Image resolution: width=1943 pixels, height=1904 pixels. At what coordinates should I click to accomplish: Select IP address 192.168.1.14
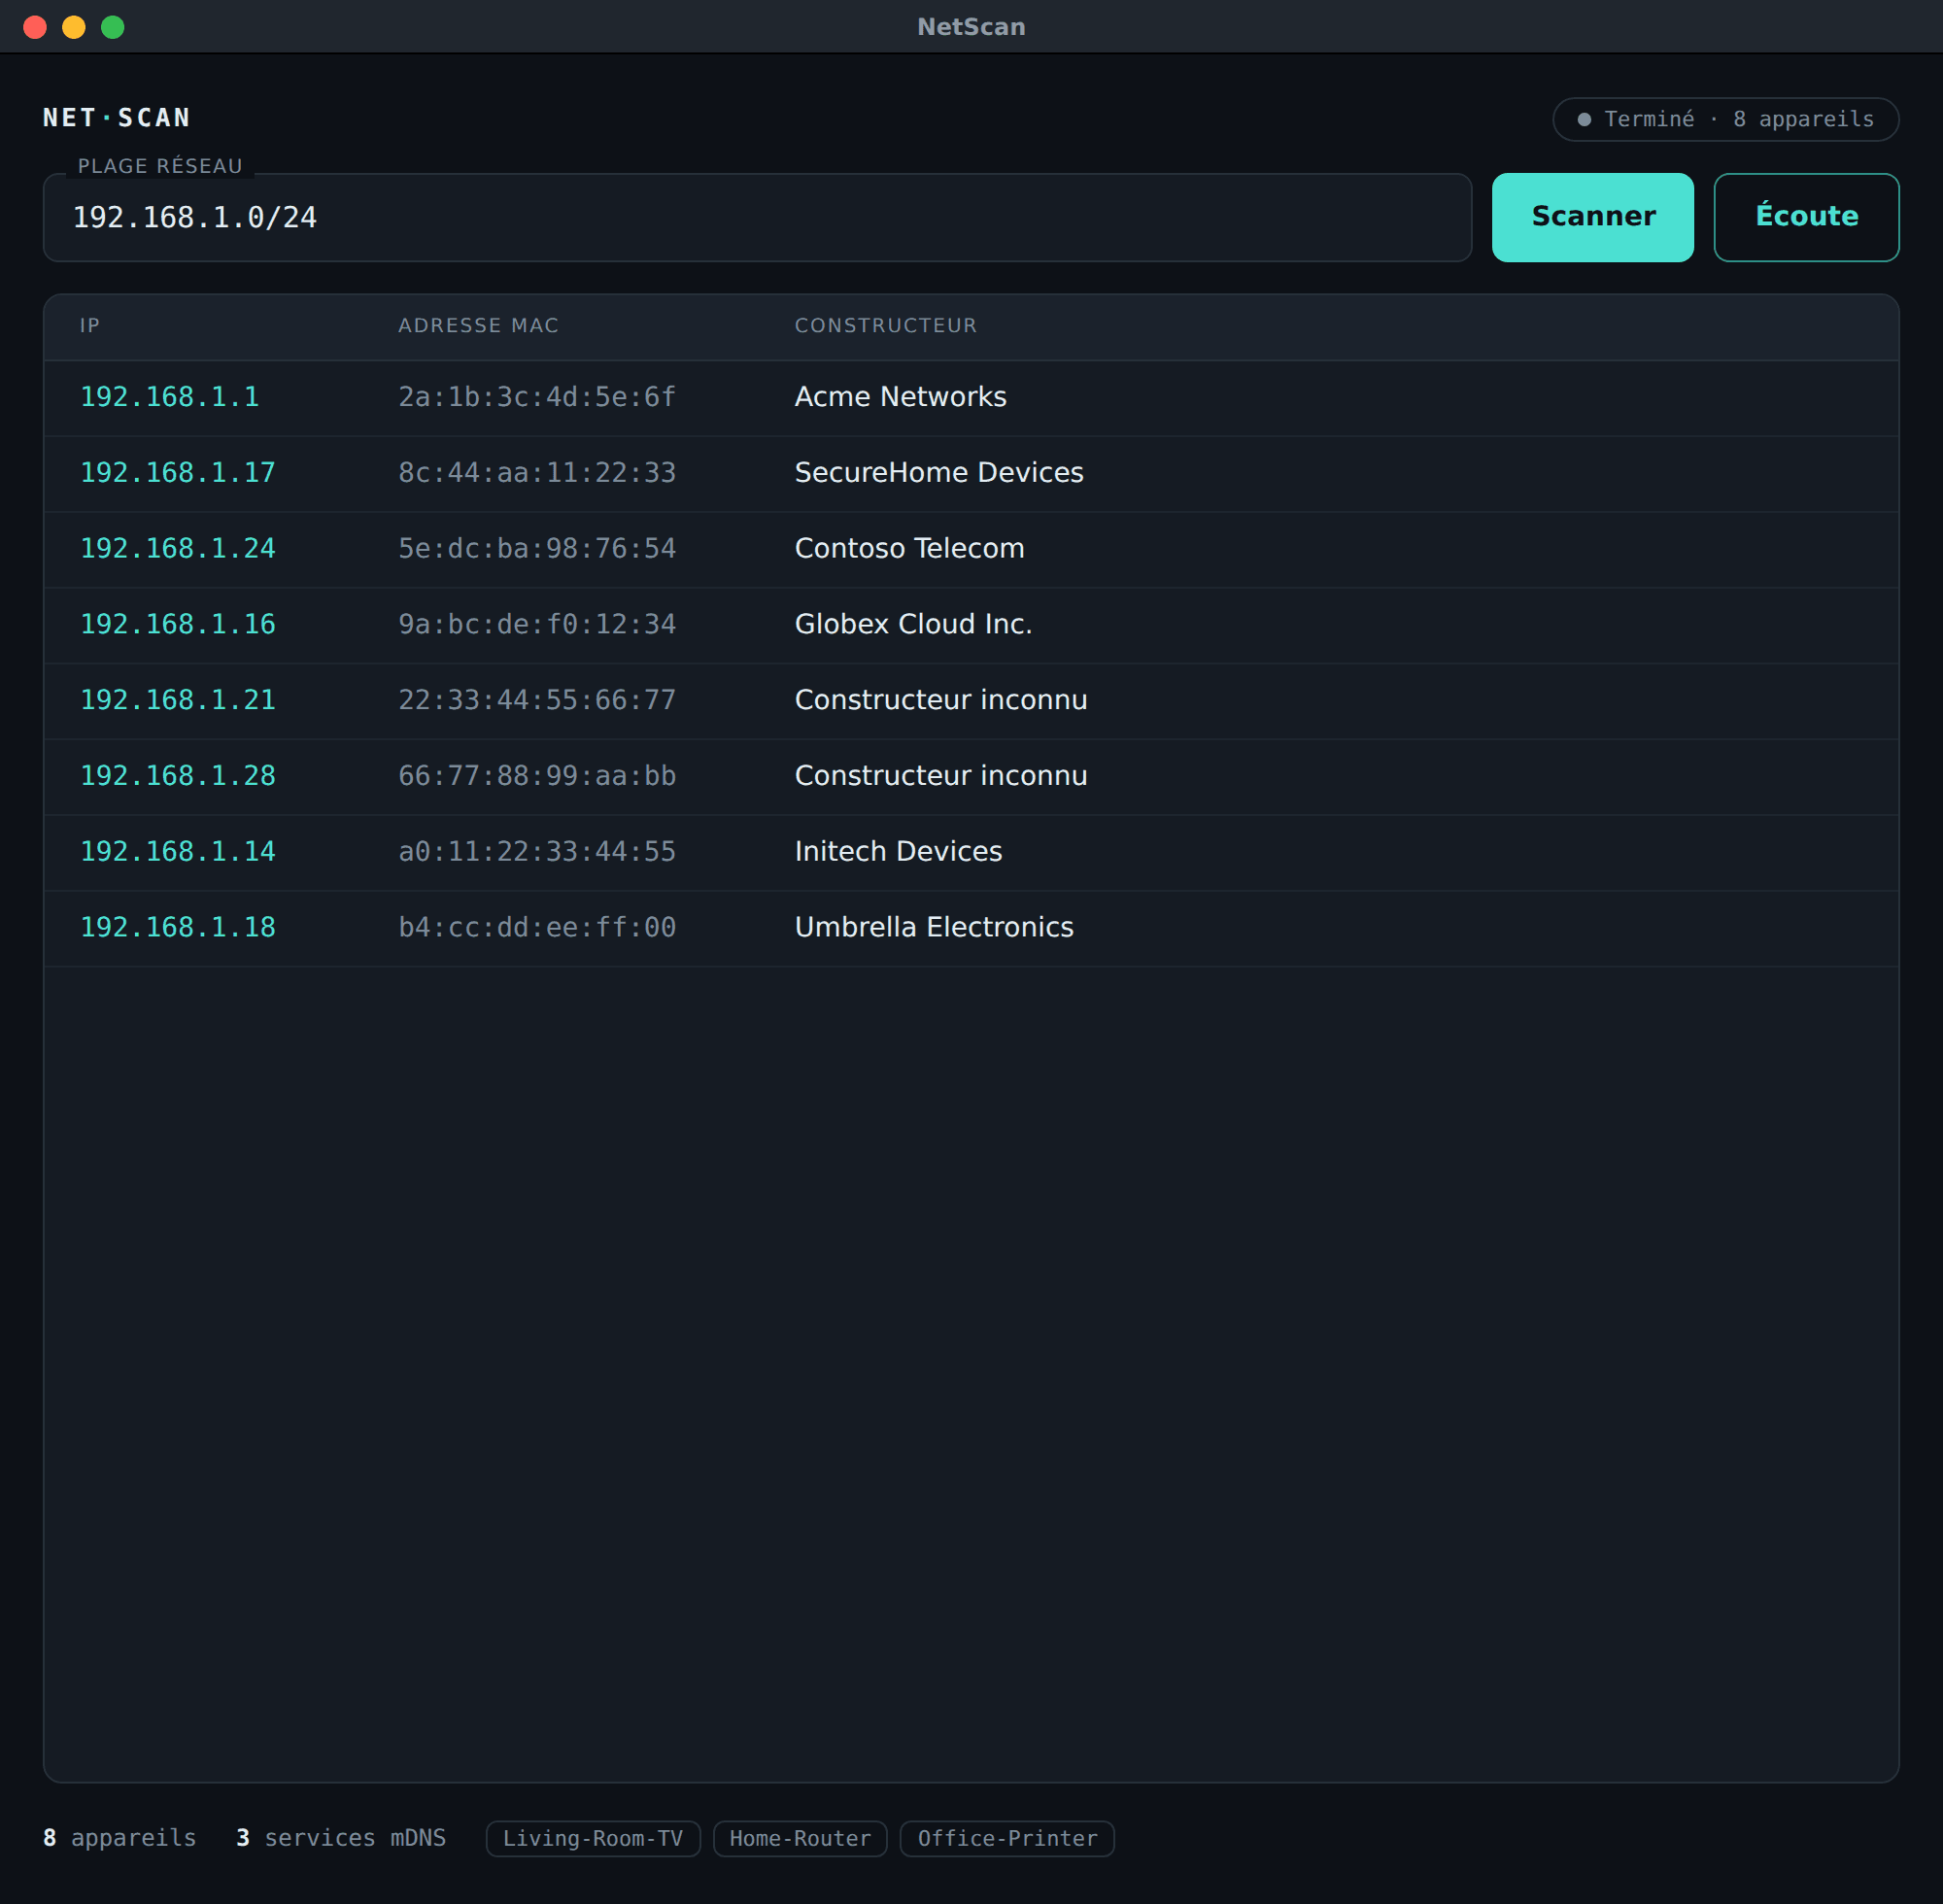(178, 852)
